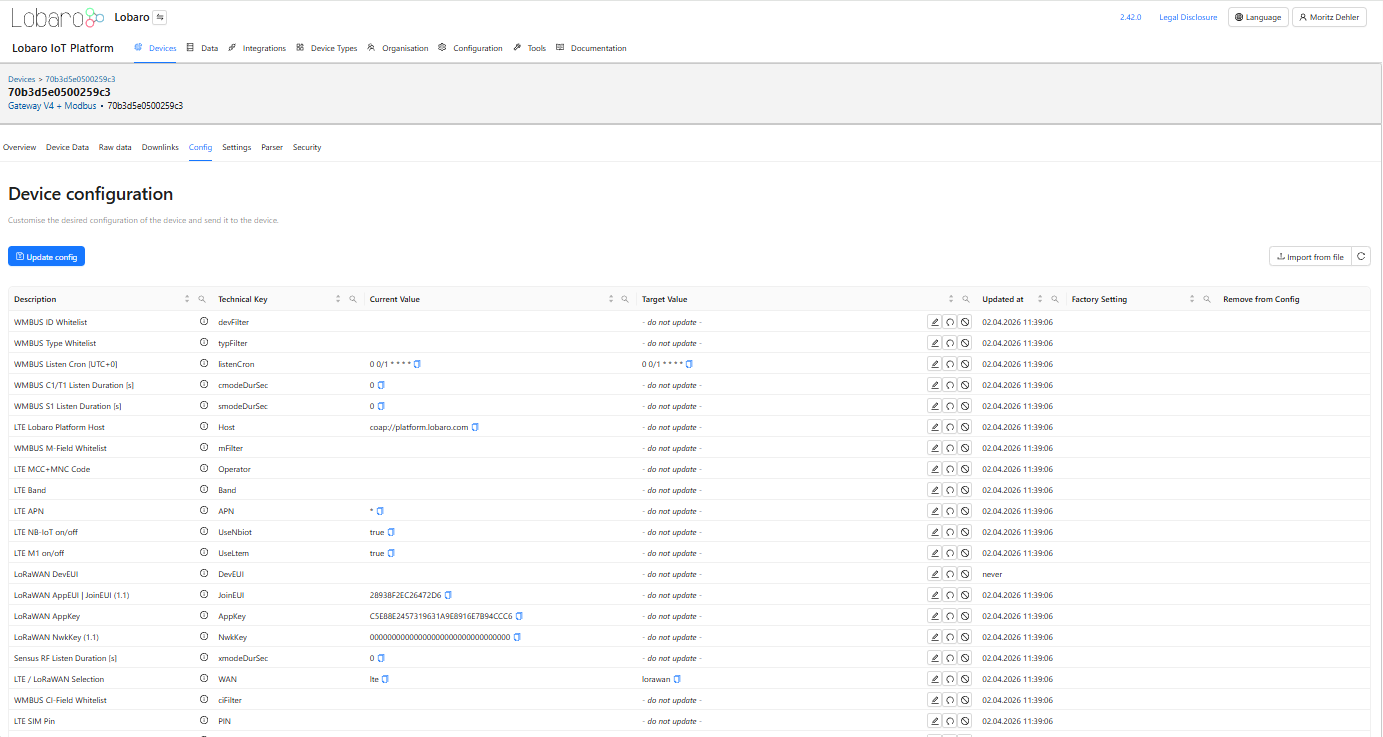Show info for WMBUS C1/T1 Listen Duration
The image size is (1383, 737).
point(204,385)
